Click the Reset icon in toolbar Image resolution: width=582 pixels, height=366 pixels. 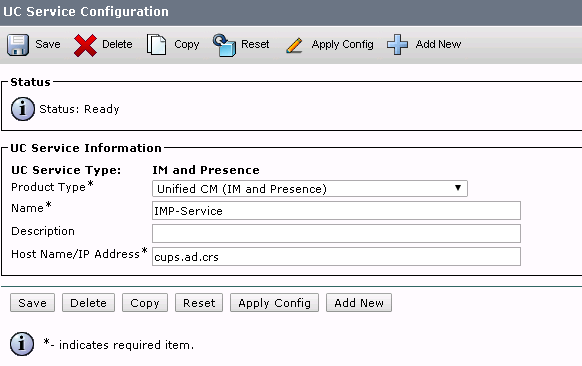tap(224, 45)
